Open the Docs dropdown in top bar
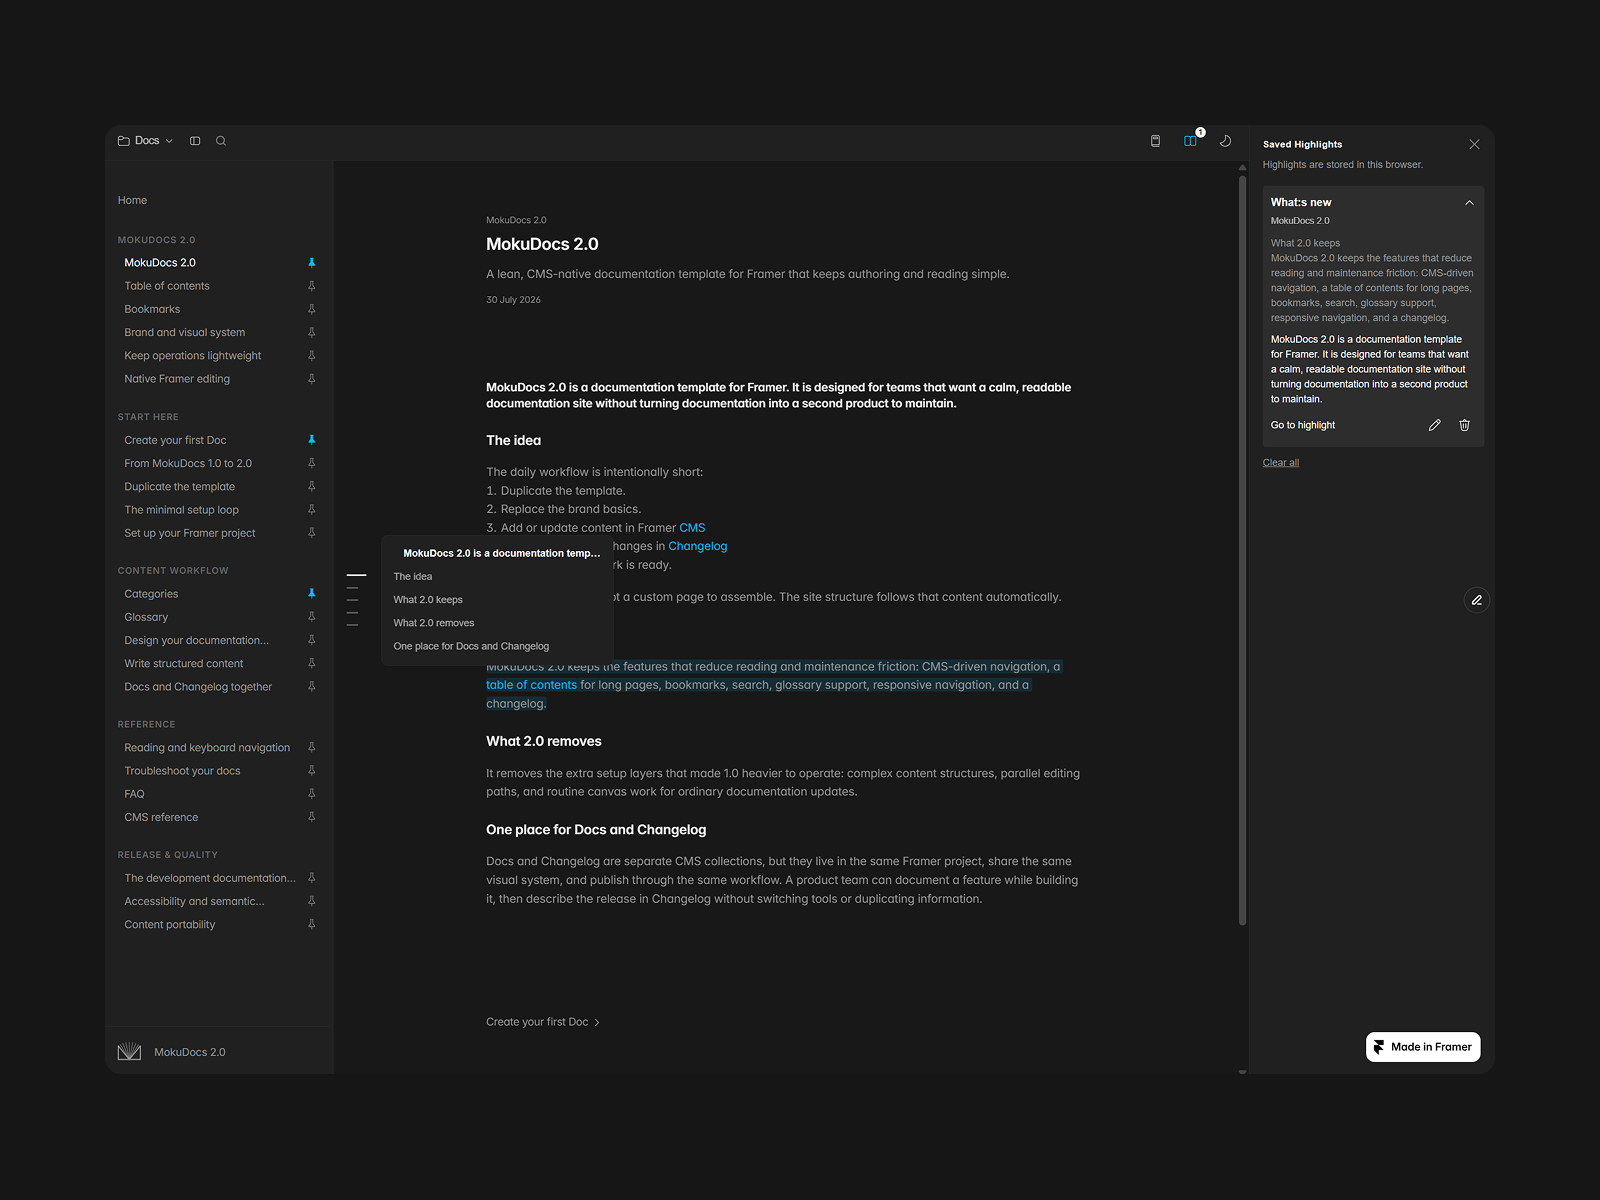This screenshot has width=1600, height=1200. pos(145,141)
